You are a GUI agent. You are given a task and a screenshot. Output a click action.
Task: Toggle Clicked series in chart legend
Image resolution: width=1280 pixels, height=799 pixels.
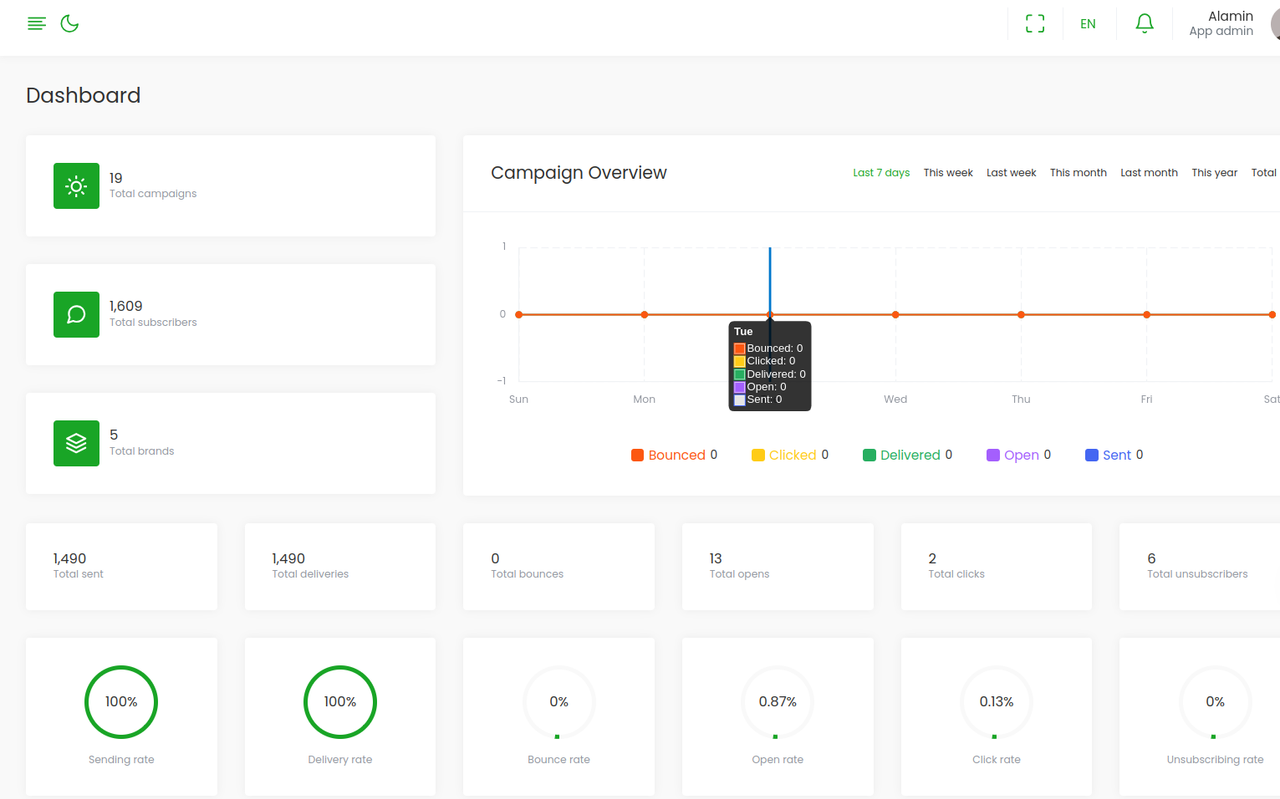[790, 455]
